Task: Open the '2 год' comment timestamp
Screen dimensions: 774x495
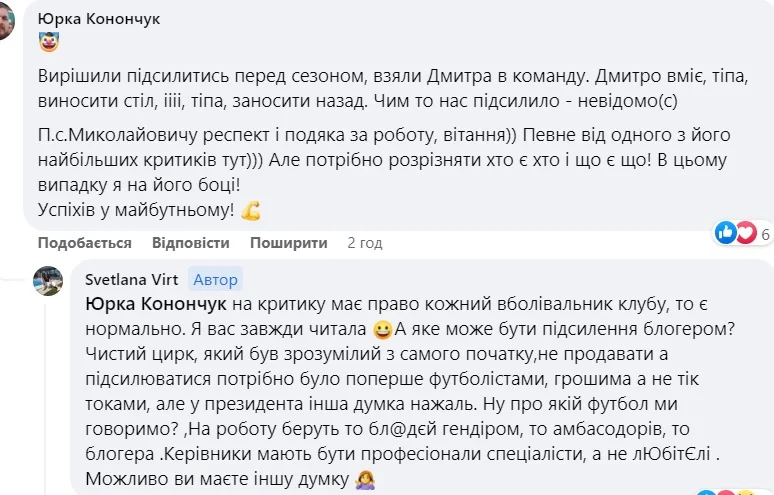Action: (365, 243)
